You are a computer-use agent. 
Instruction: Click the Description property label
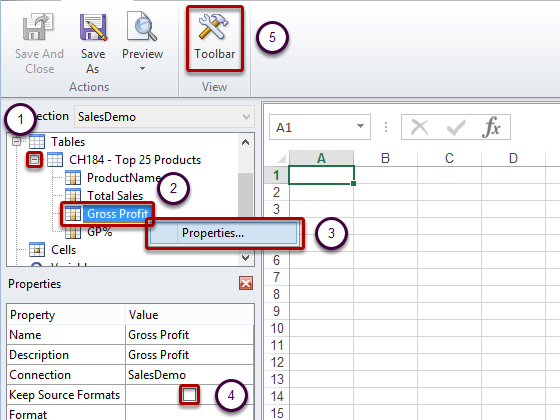[39, 355]
